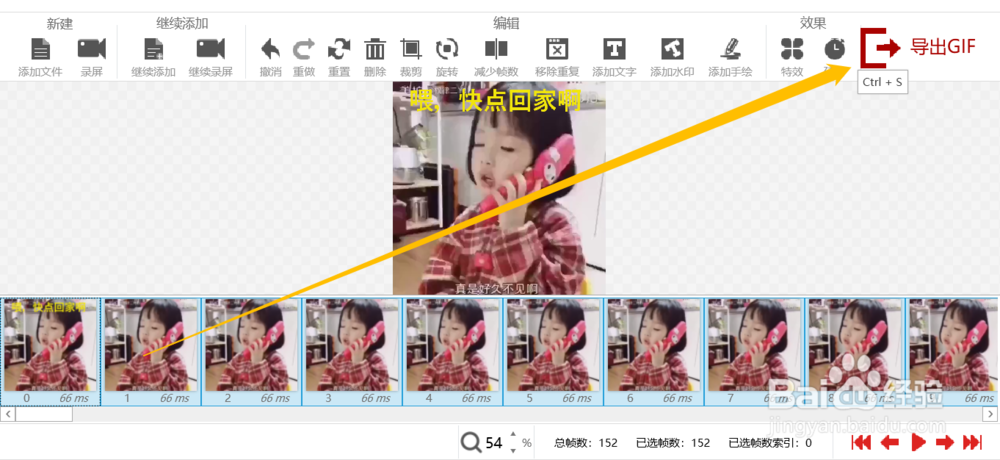Select frame 7 thumbnail
Image resolution: width=1000 pixels, height=460 pixels.
755,352
